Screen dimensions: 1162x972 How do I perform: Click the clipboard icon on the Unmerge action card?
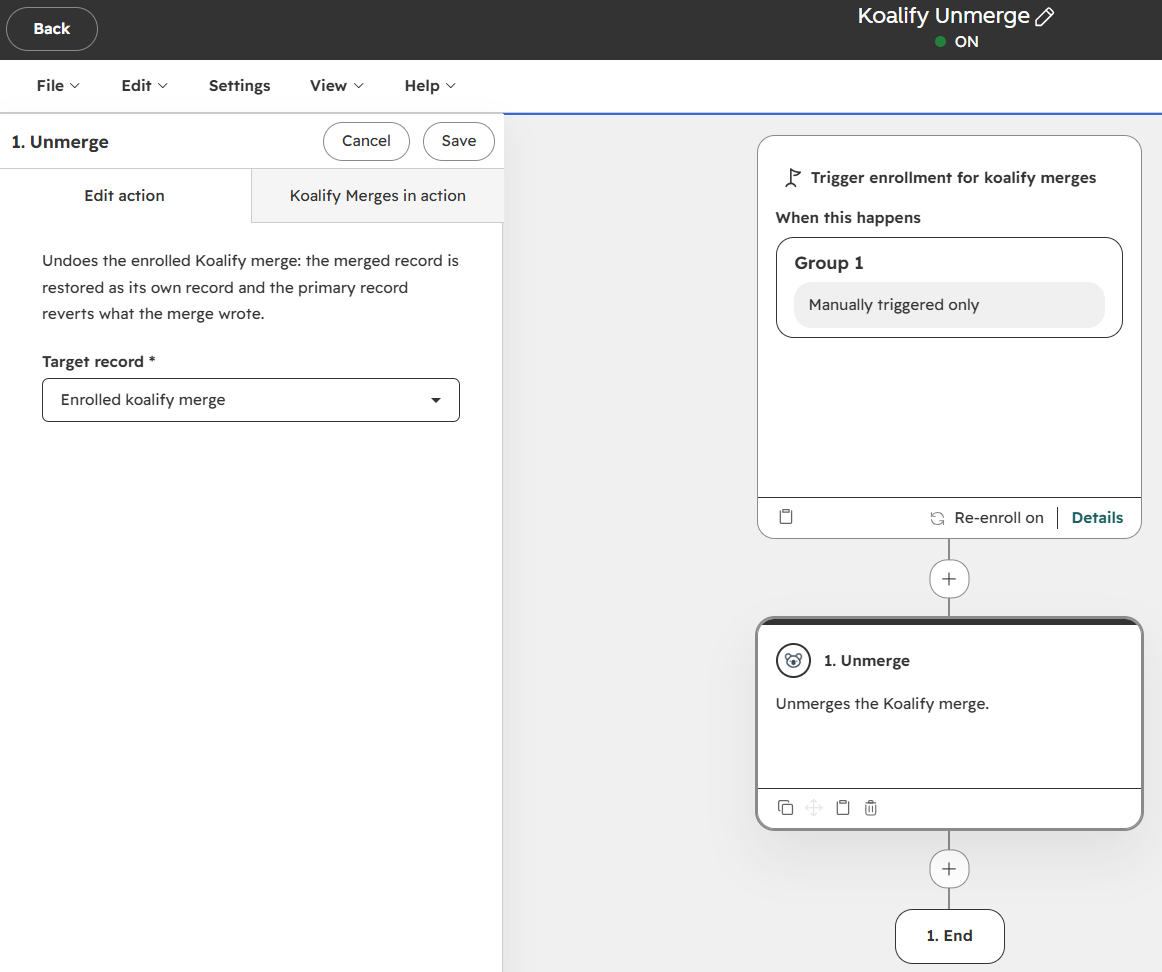pos(843,808)
